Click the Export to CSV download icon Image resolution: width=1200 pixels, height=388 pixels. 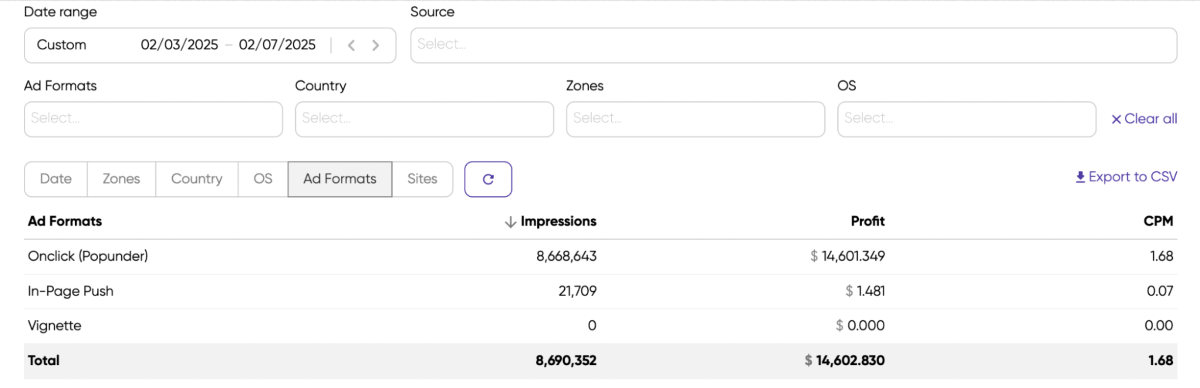1080,177
